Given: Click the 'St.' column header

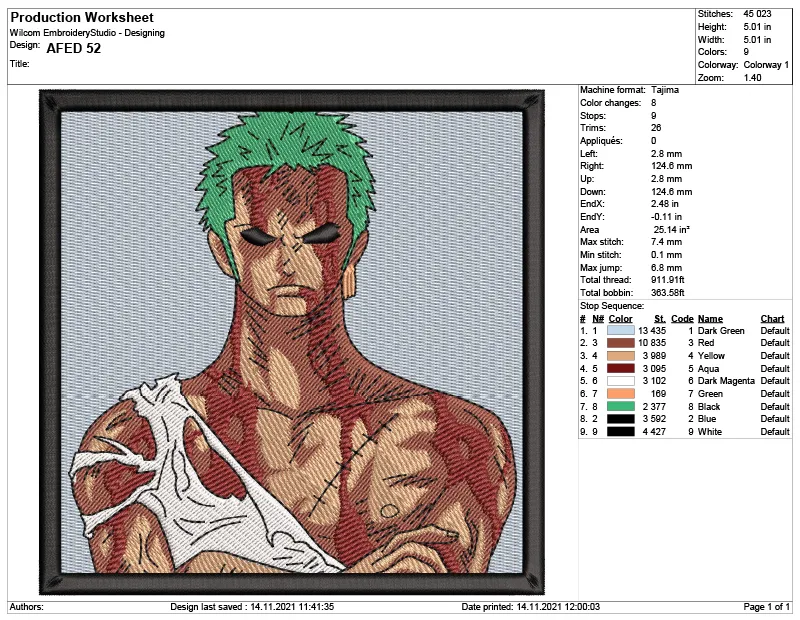Looking at the screenshot, I should [660, 318].
